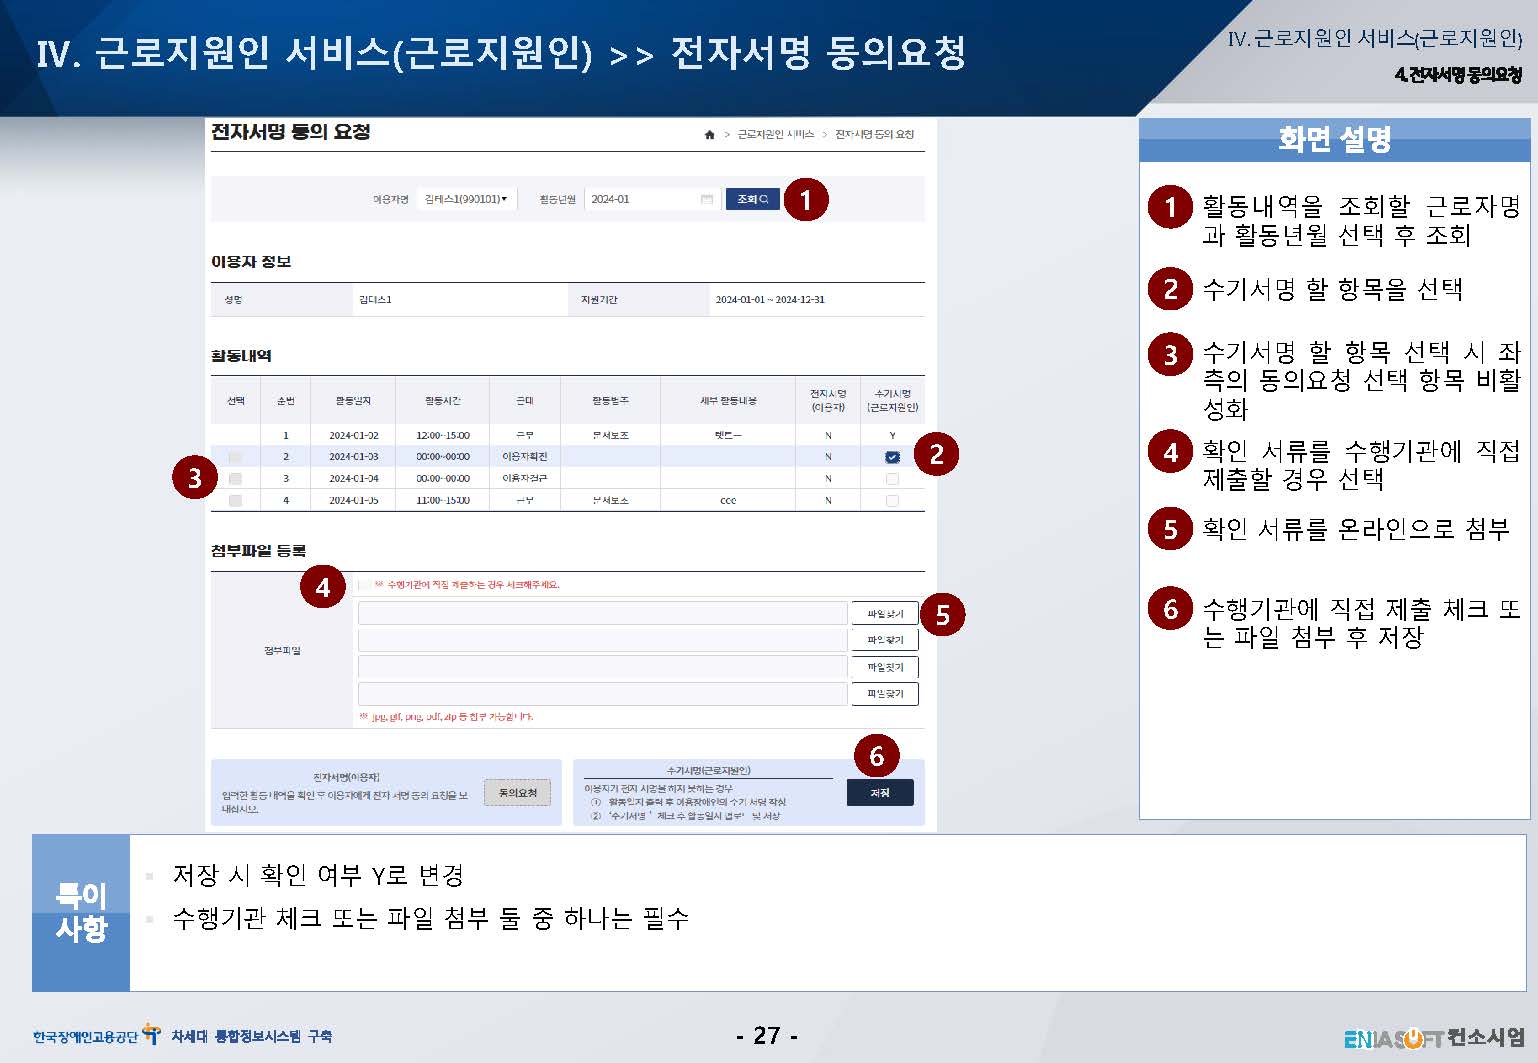Click the 전자서명 동의 요청 breadcrumb item

[x=874, y=135]
